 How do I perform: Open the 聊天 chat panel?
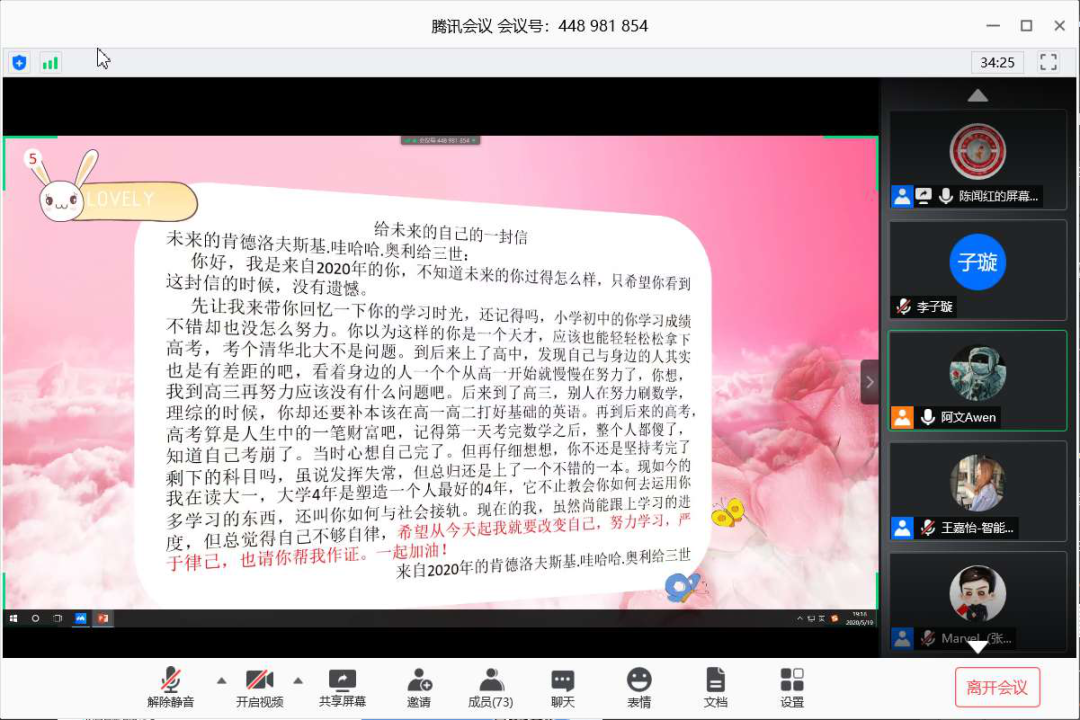coord(563,687)
